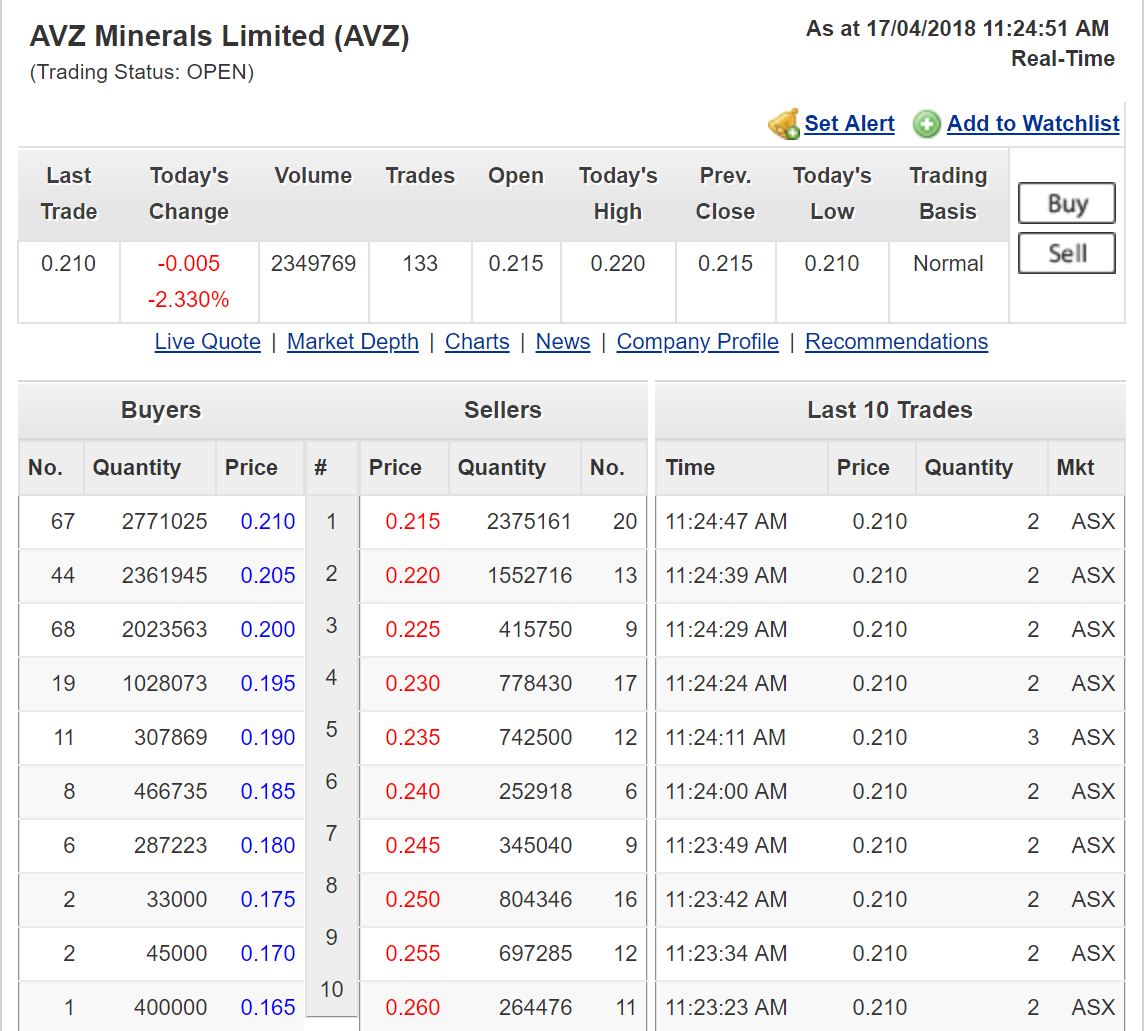Select buyer price 0.195

[x=268, y=684]
